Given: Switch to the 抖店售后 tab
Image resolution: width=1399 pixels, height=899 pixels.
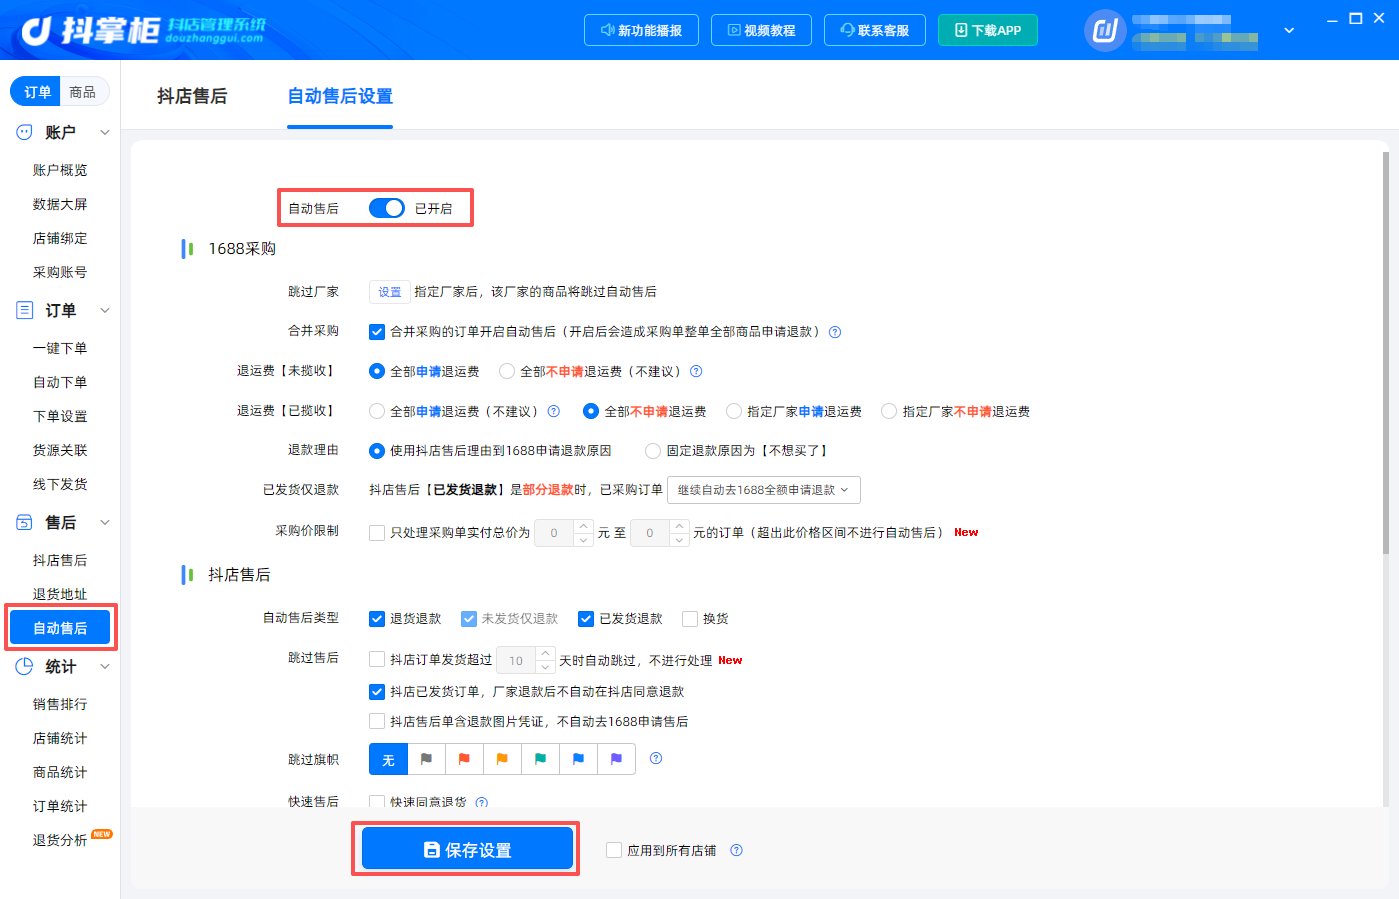Looking at the screenshot, I should pos(192,96).
